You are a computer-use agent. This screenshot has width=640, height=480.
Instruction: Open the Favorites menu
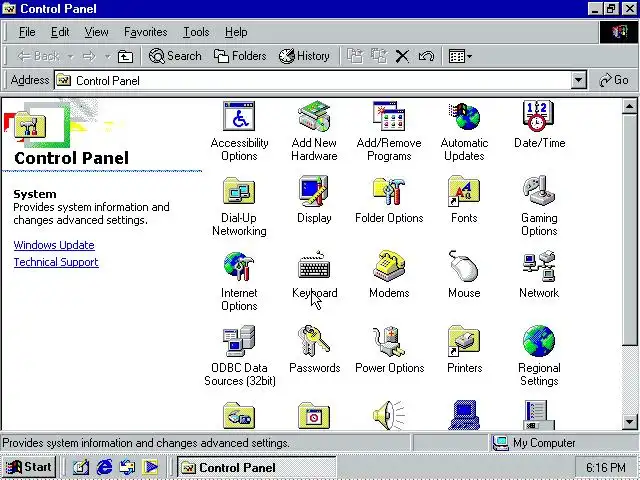point(146,32)
